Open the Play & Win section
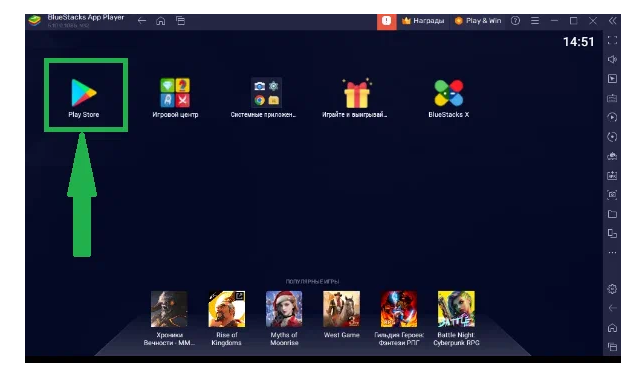The height and width of the screenshot is (368, 629). (x=478, y=21)
